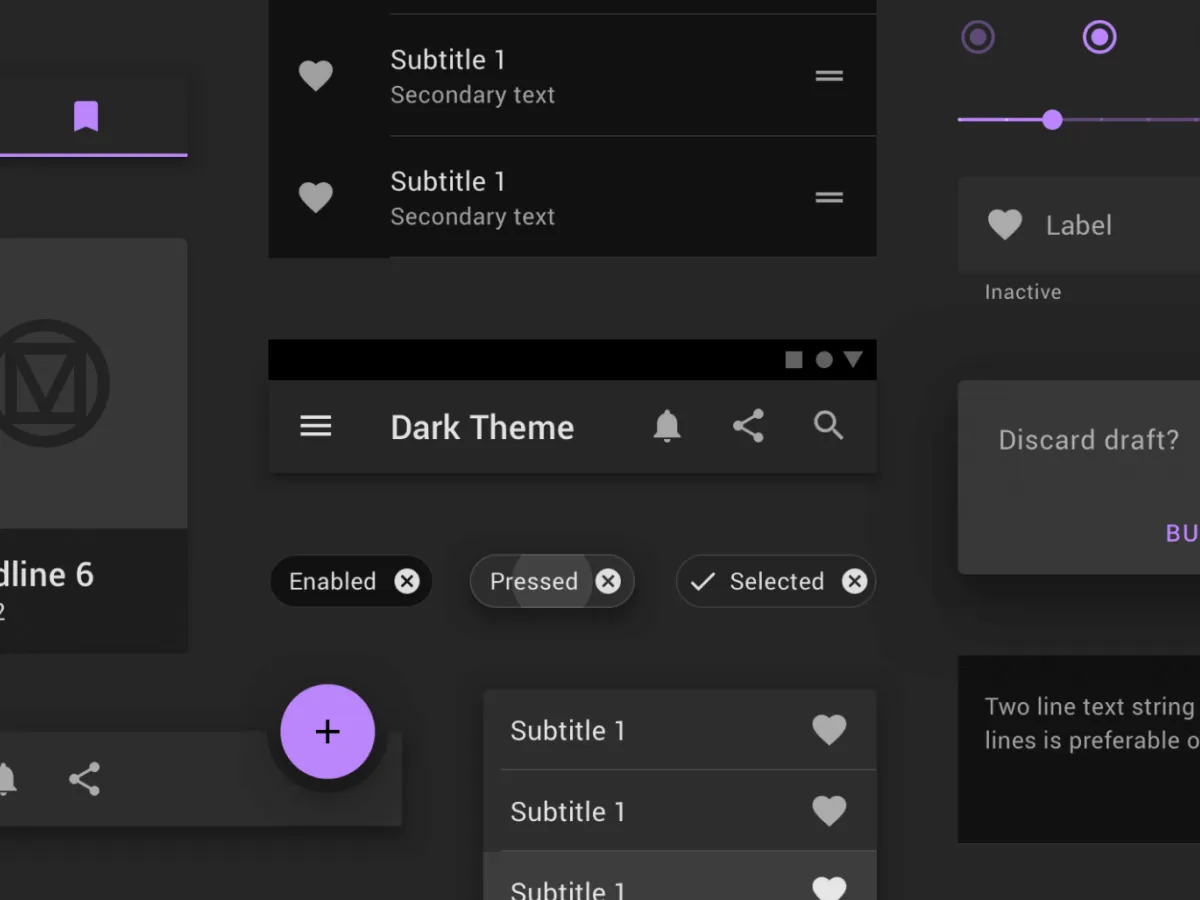Viewport: 1200px width, 900px height.
Task: Expand the dropdown triangle in the status bar
Action: [853, 359]
